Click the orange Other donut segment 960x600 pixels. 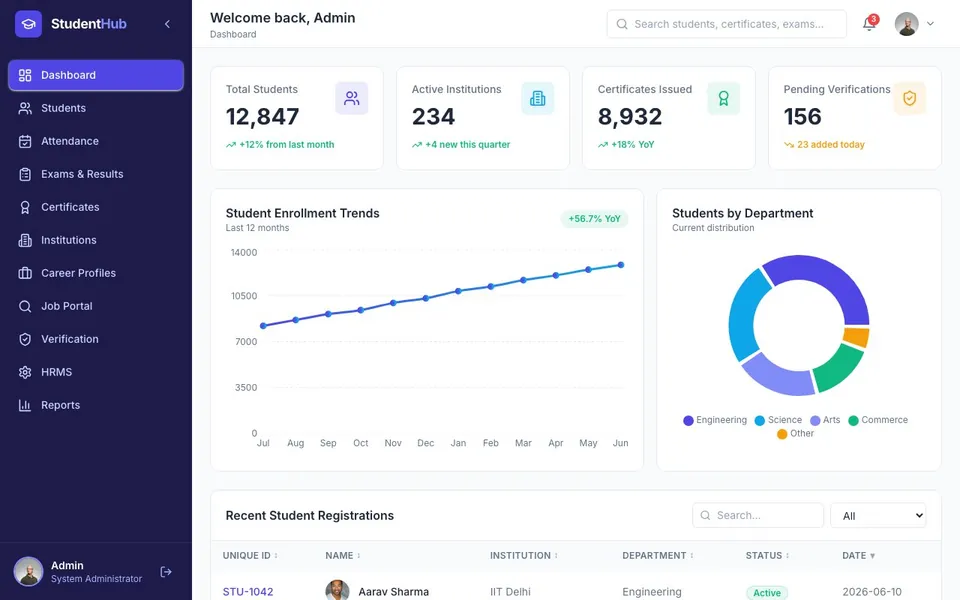click(857, 337)
